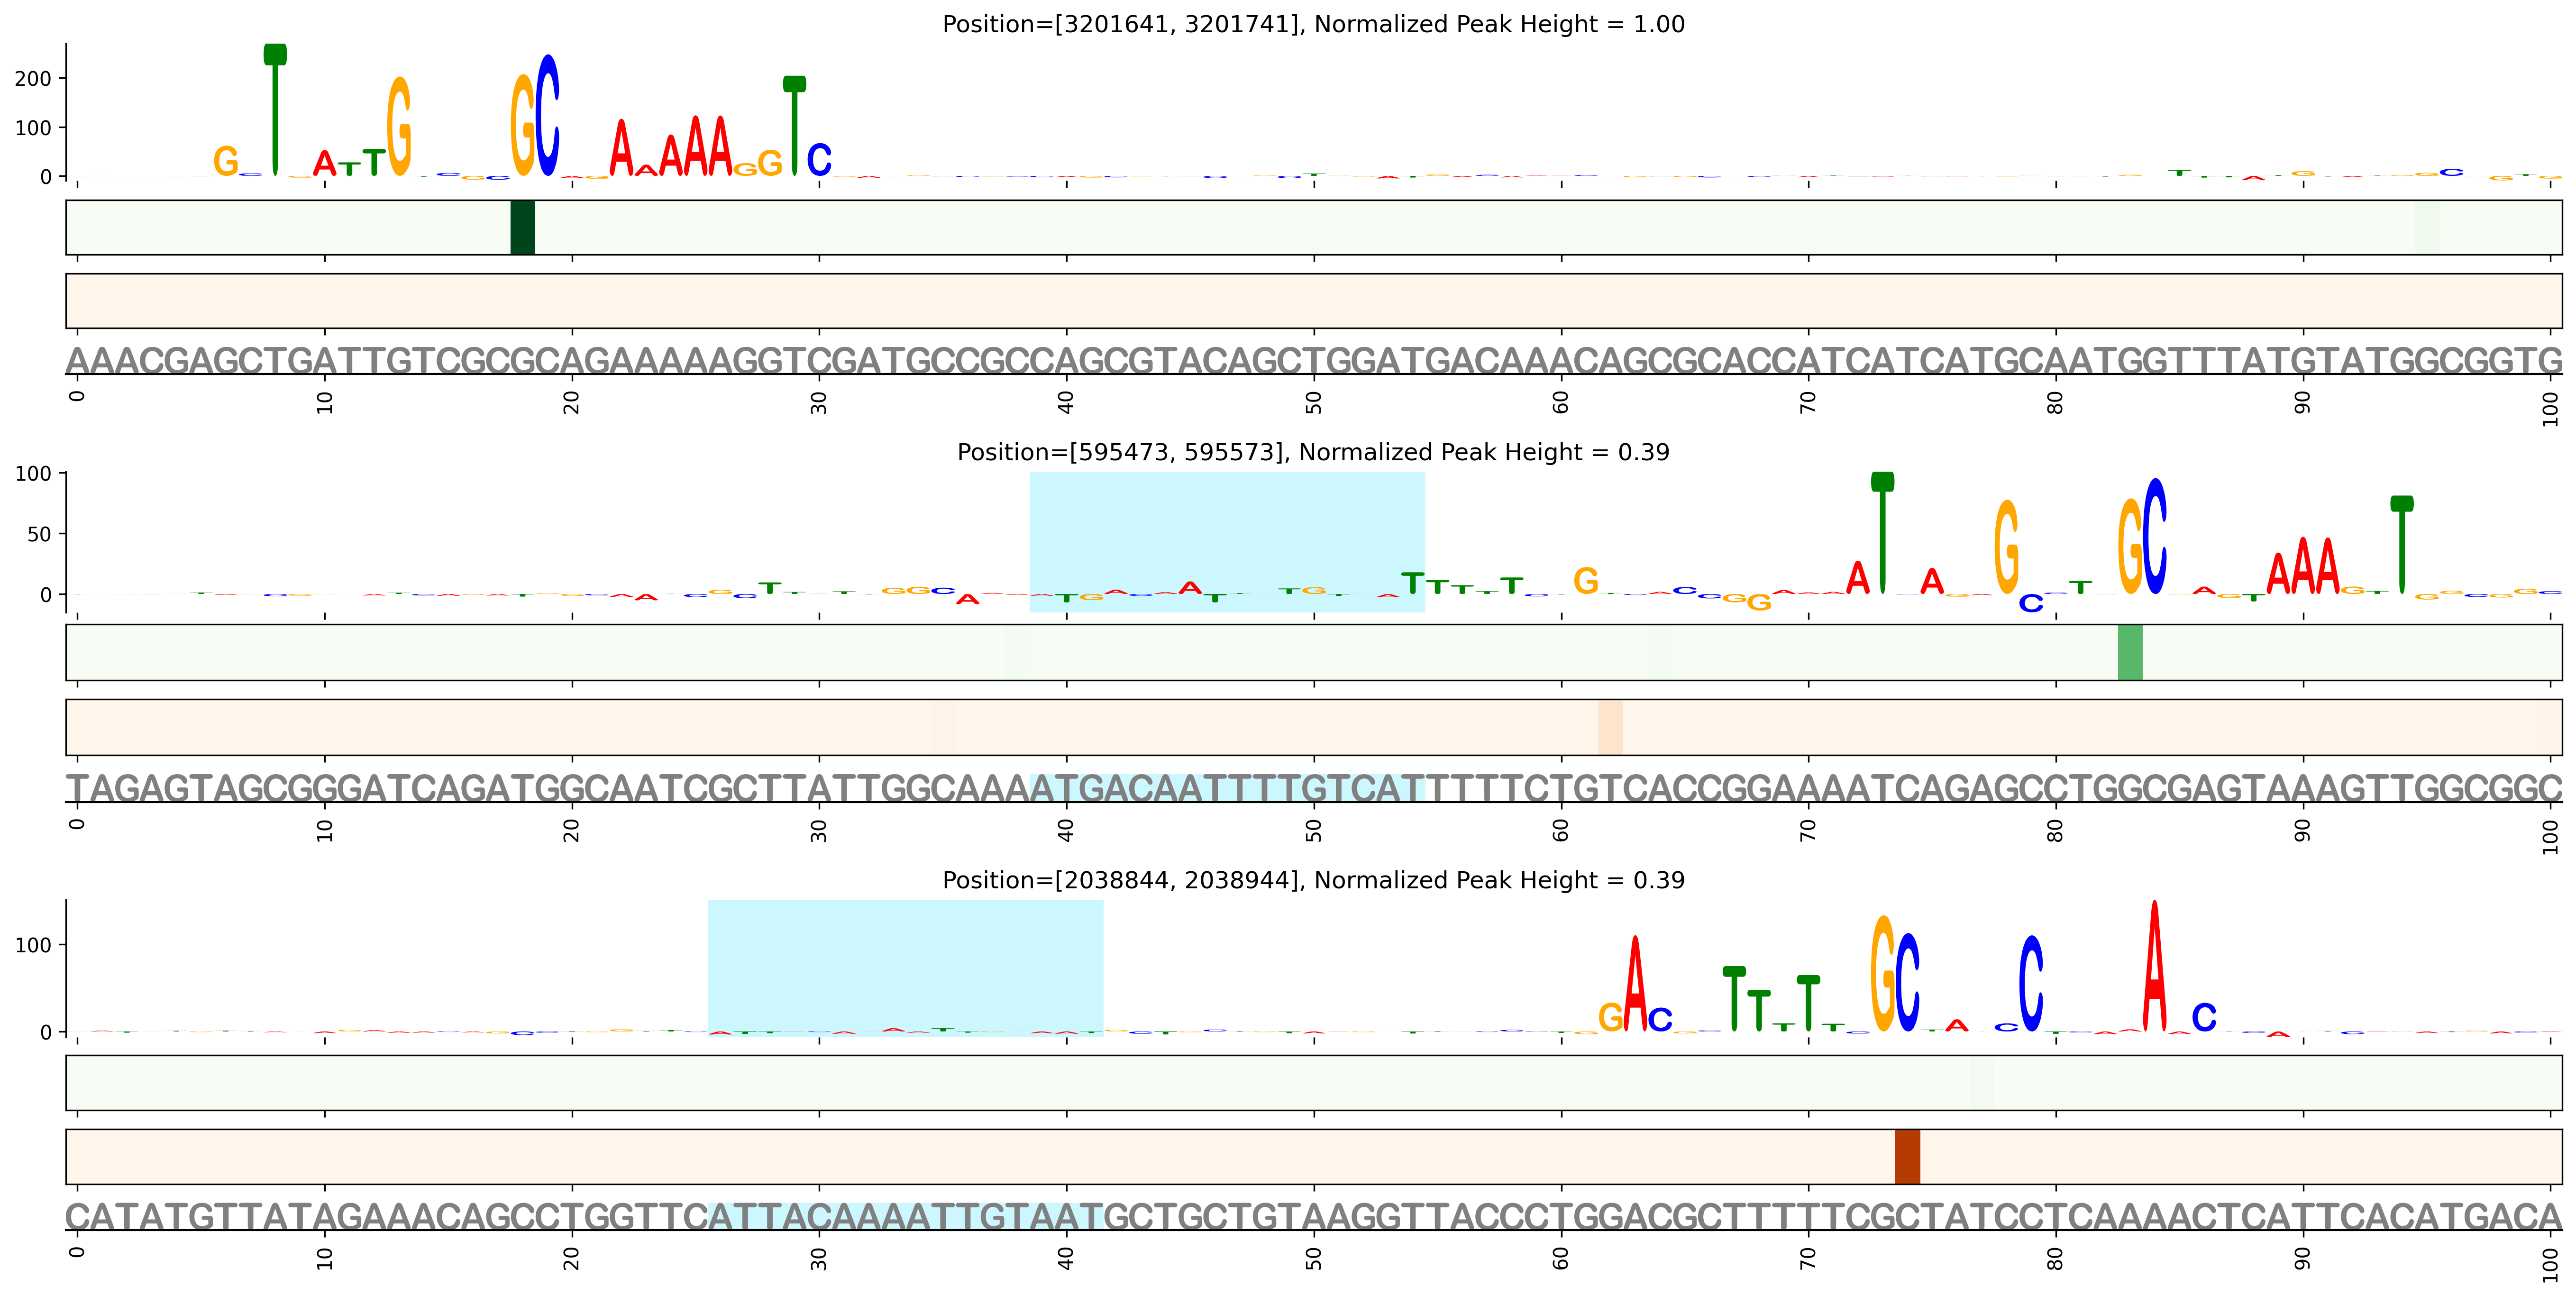Image resolution: width=2576 pixels, height=1296 pixels.
Task: Click y-axis label '50' on the middle plot
Action: [40, 535]
